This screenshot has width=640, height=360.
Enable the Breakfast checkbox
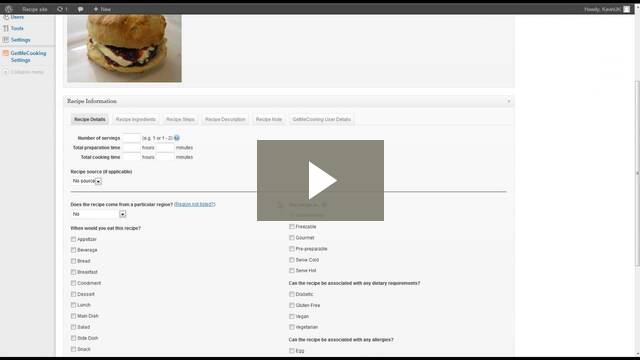73,272
